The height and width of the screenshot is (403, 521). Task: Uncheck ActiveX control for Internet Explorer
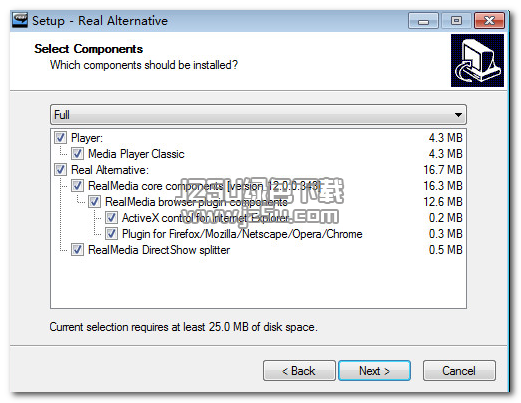tap(111, 218)
